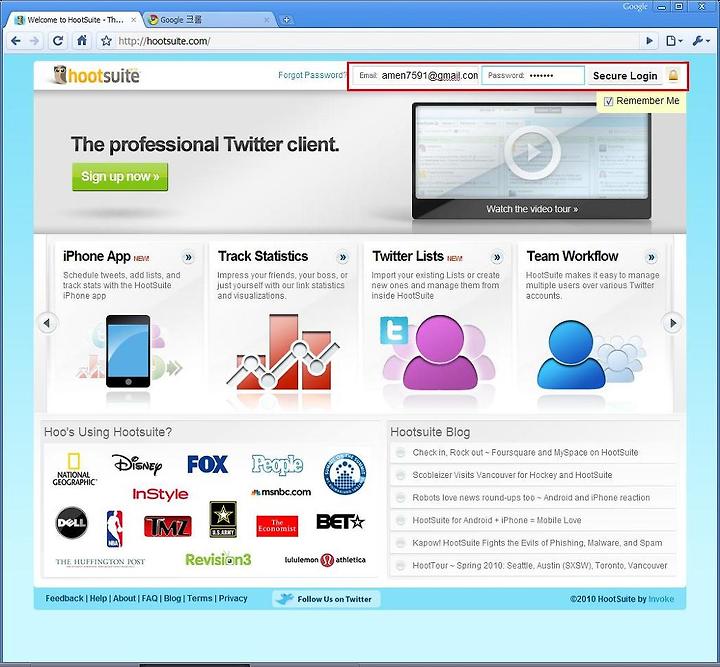The height and width of the screenshot is (667, 720).
Task: Click The Huffington Post logo
Action: click(x=100, y=562)
